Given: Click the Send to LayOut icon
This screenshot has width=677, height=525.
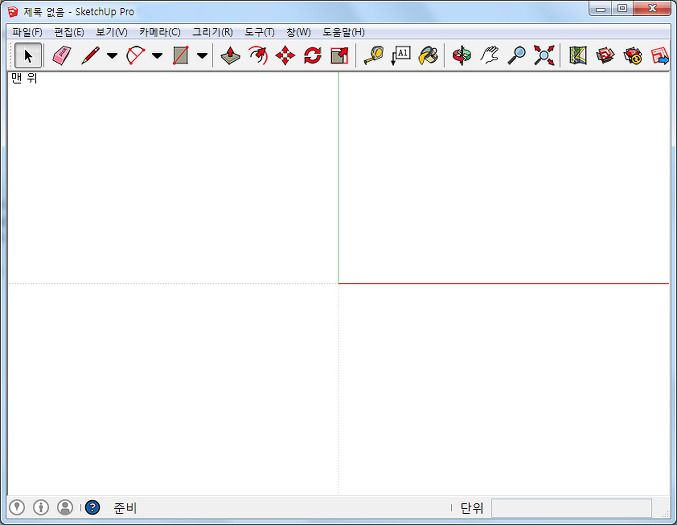Looking at the screenshot, I should point(659,56).
